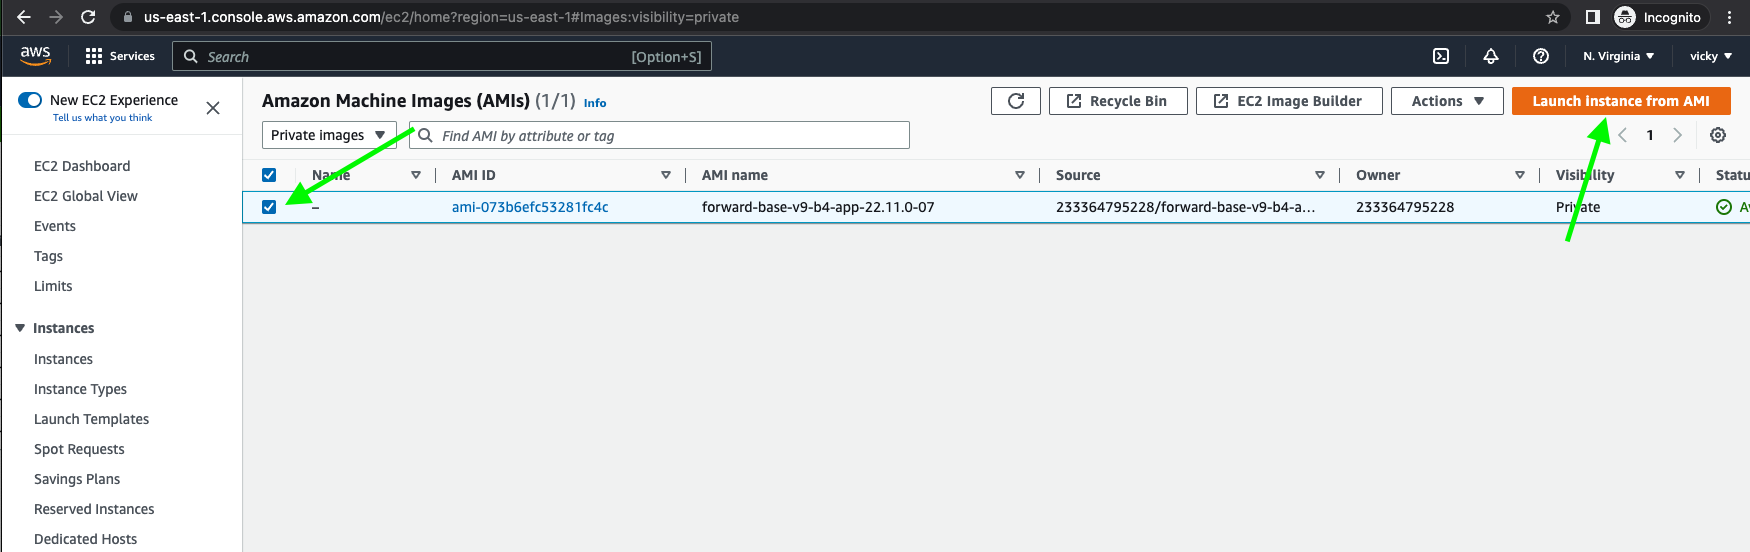The width and height of the screenshot is (1750, 552).
Task: Click the Find AMI by attribute field
Action: click(660, 135)
